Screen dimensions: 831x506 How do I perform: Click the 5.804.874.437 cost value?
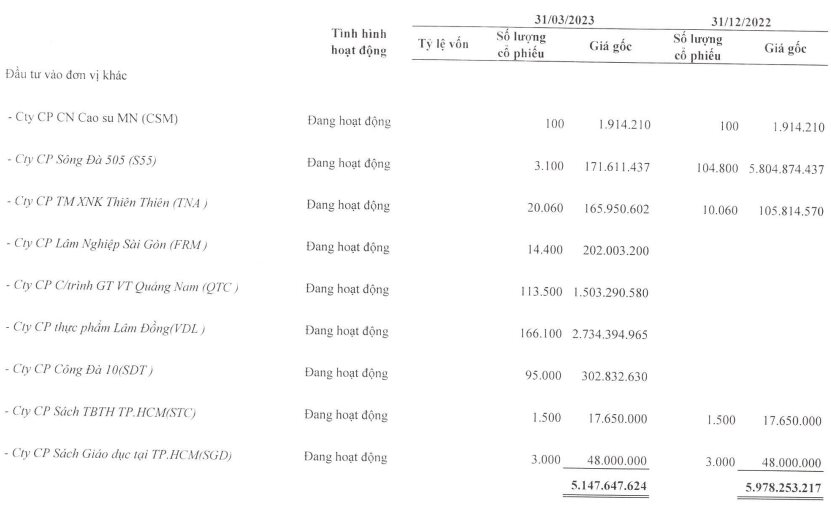click(x=786, y=170)
